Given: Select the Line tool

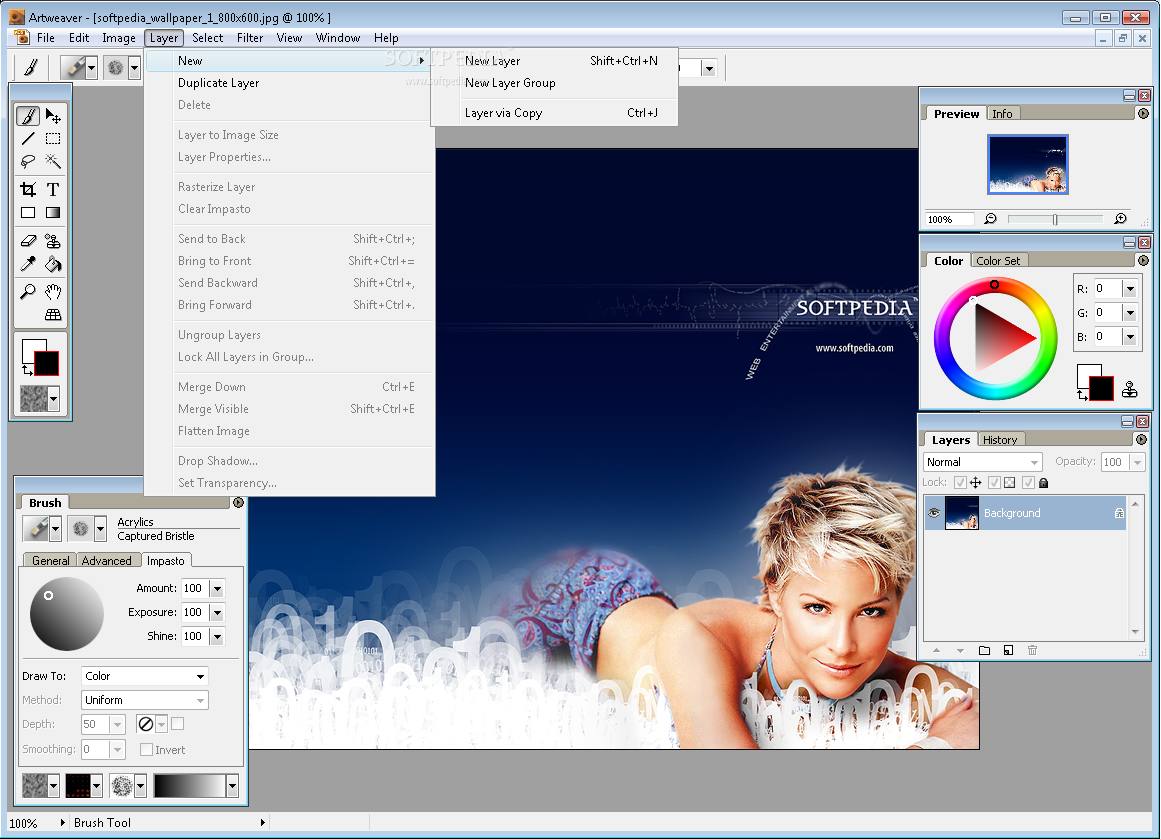Looking at the screenshot, I should (28, 138).
